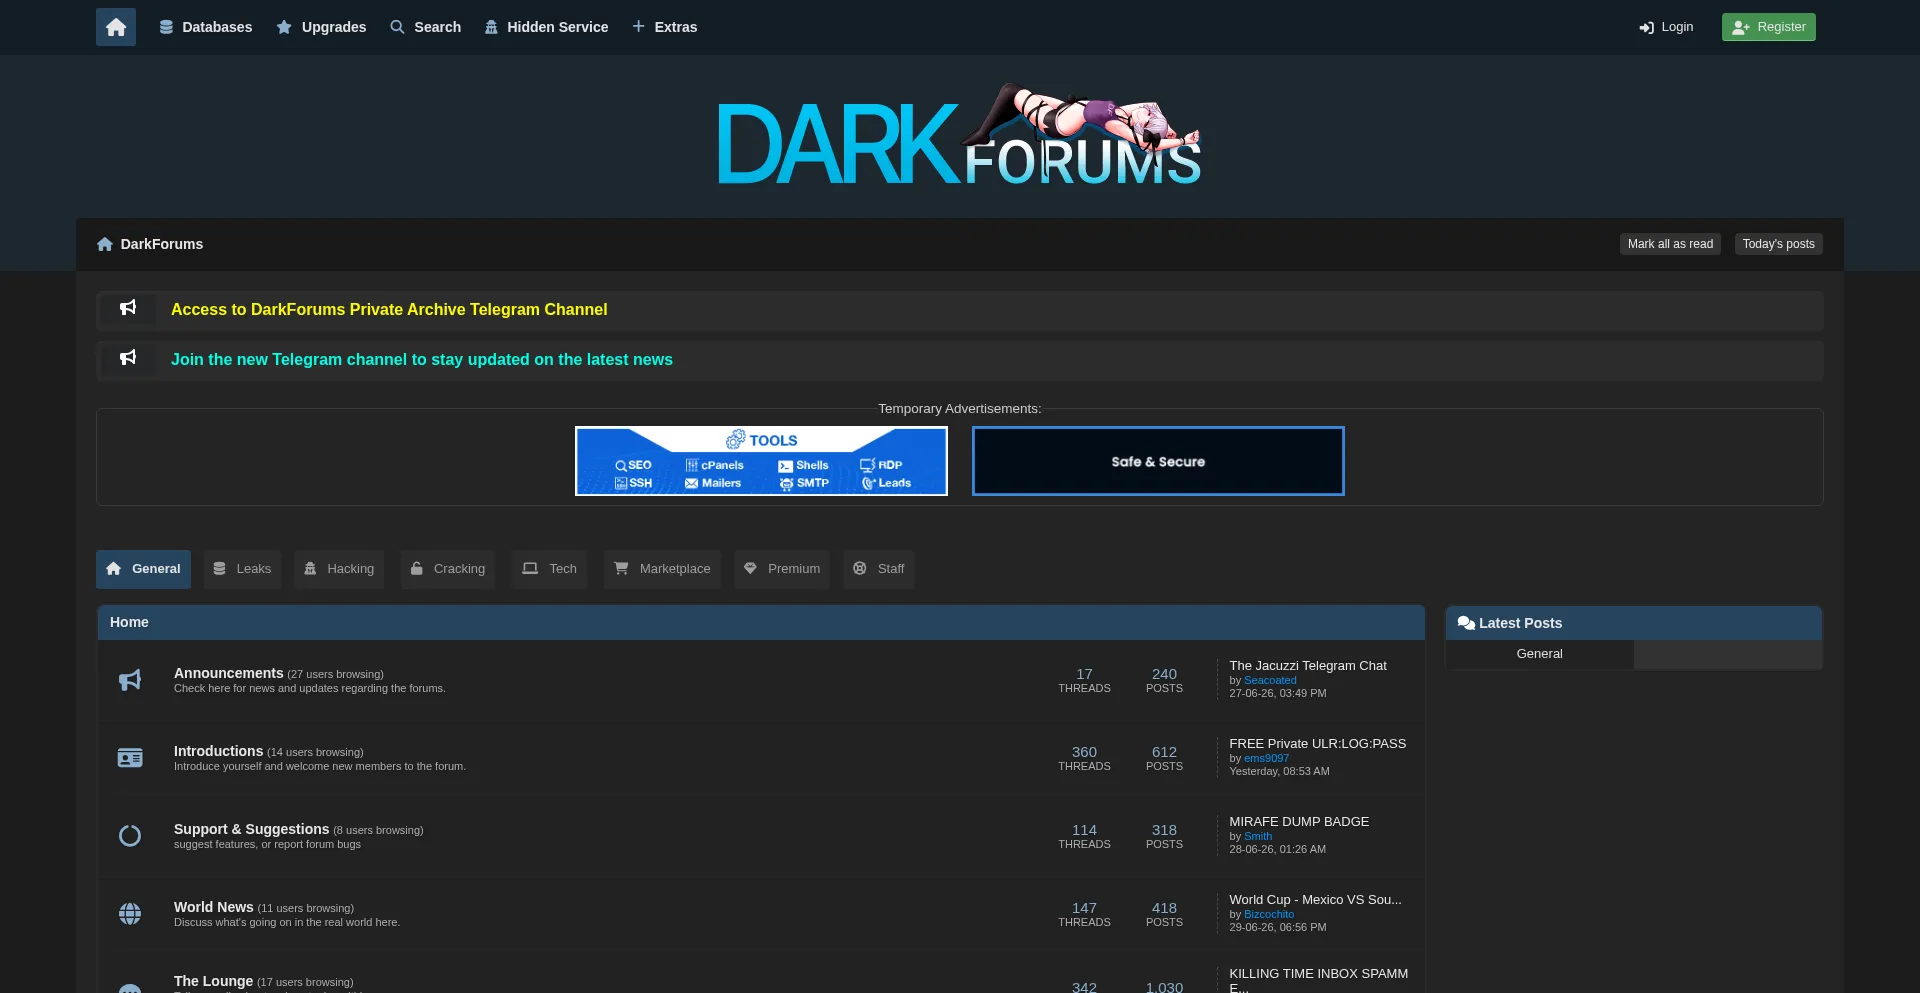The width and height of the screenshot is (1920, 993).
Task: Select the Leaks category tab
Action: 242,569
